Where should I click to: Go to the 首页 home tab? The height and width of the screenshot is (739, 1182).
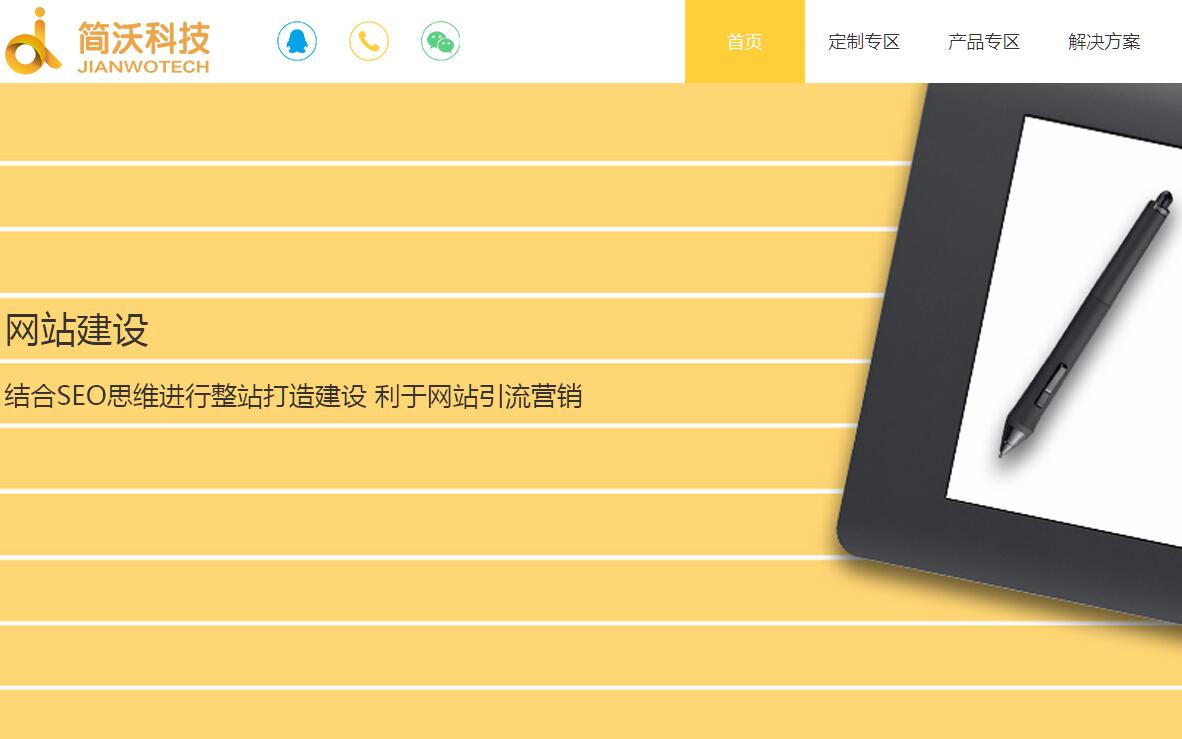coord(745,41)
